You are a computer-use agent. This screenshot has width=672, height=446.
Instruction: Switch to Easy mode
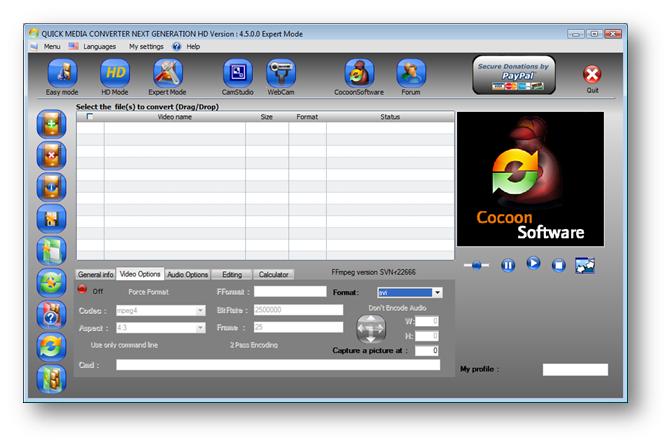(x=62, y=73)
